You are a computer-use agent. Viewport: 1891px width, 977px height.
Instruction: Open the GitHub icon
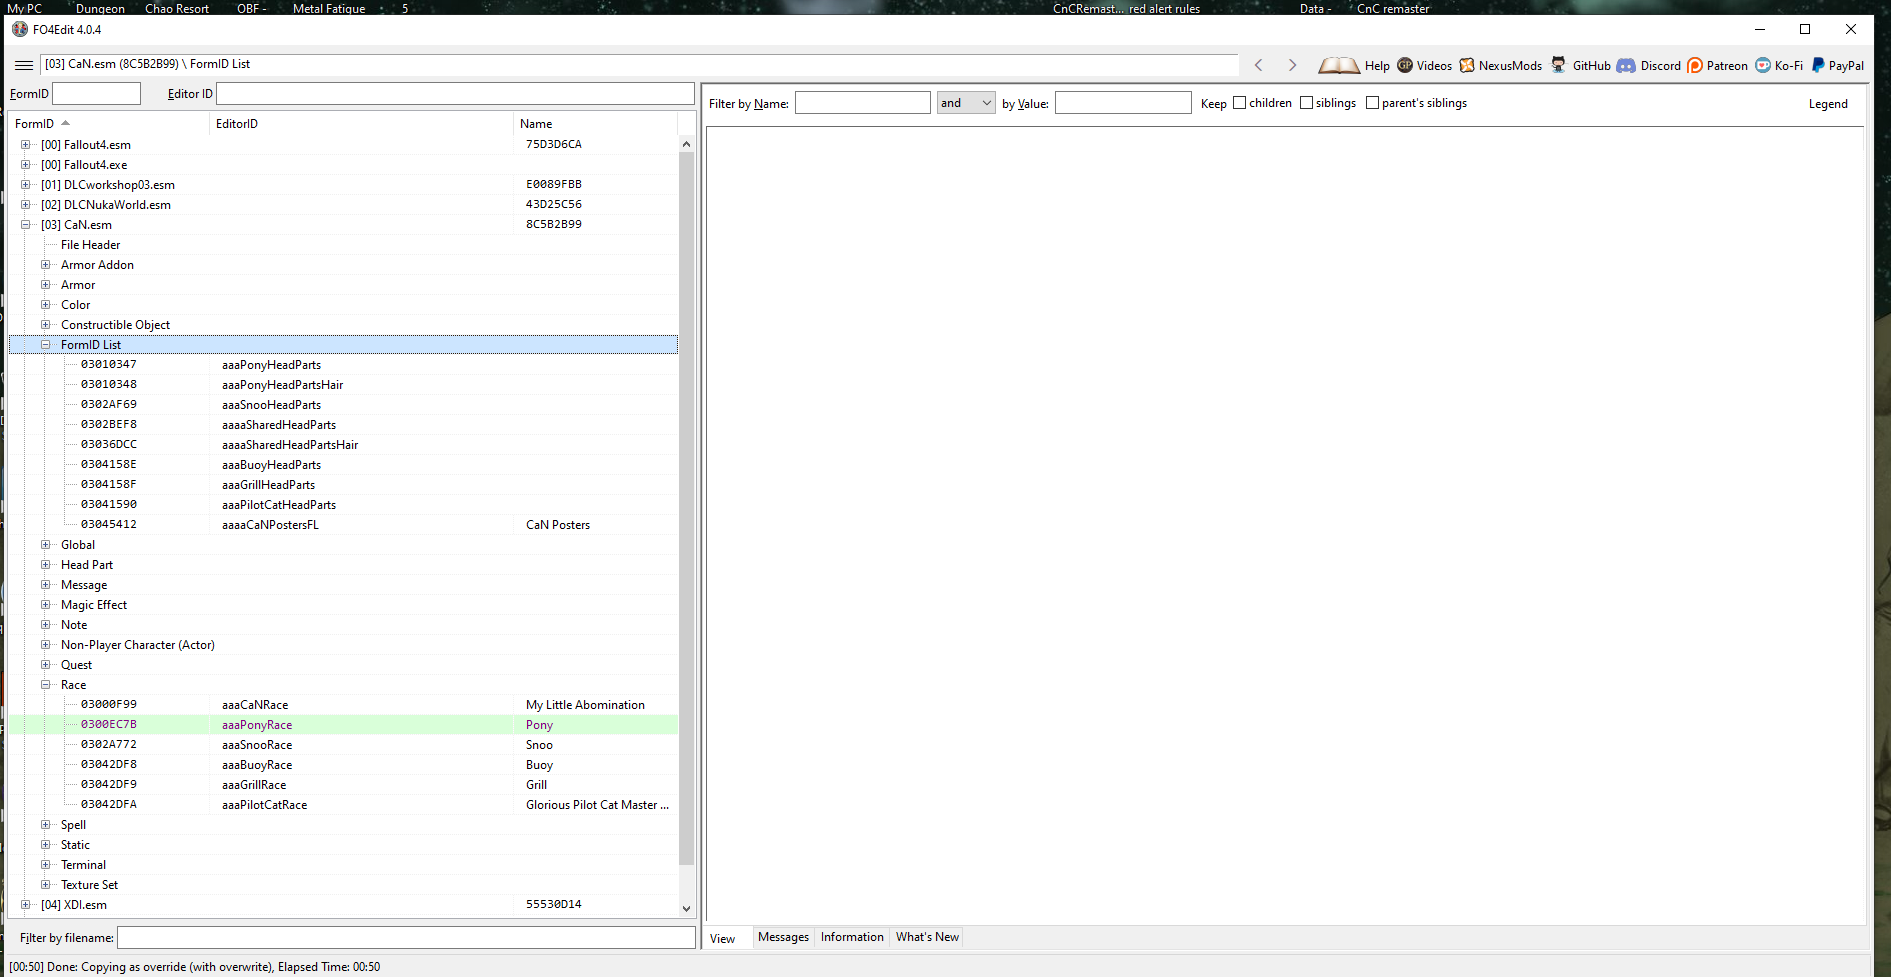coord(1558,65)
